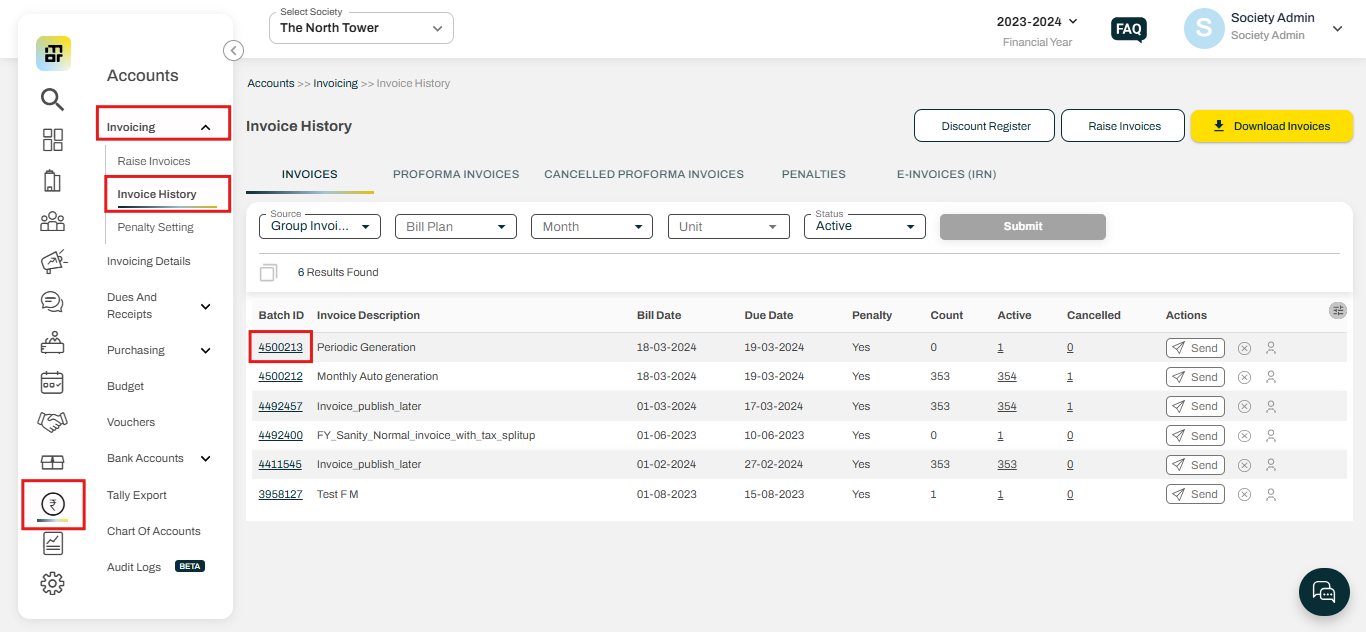Open batch 4492457 invoice link
Screen dimensions: 1366x632
coord(280,405)
